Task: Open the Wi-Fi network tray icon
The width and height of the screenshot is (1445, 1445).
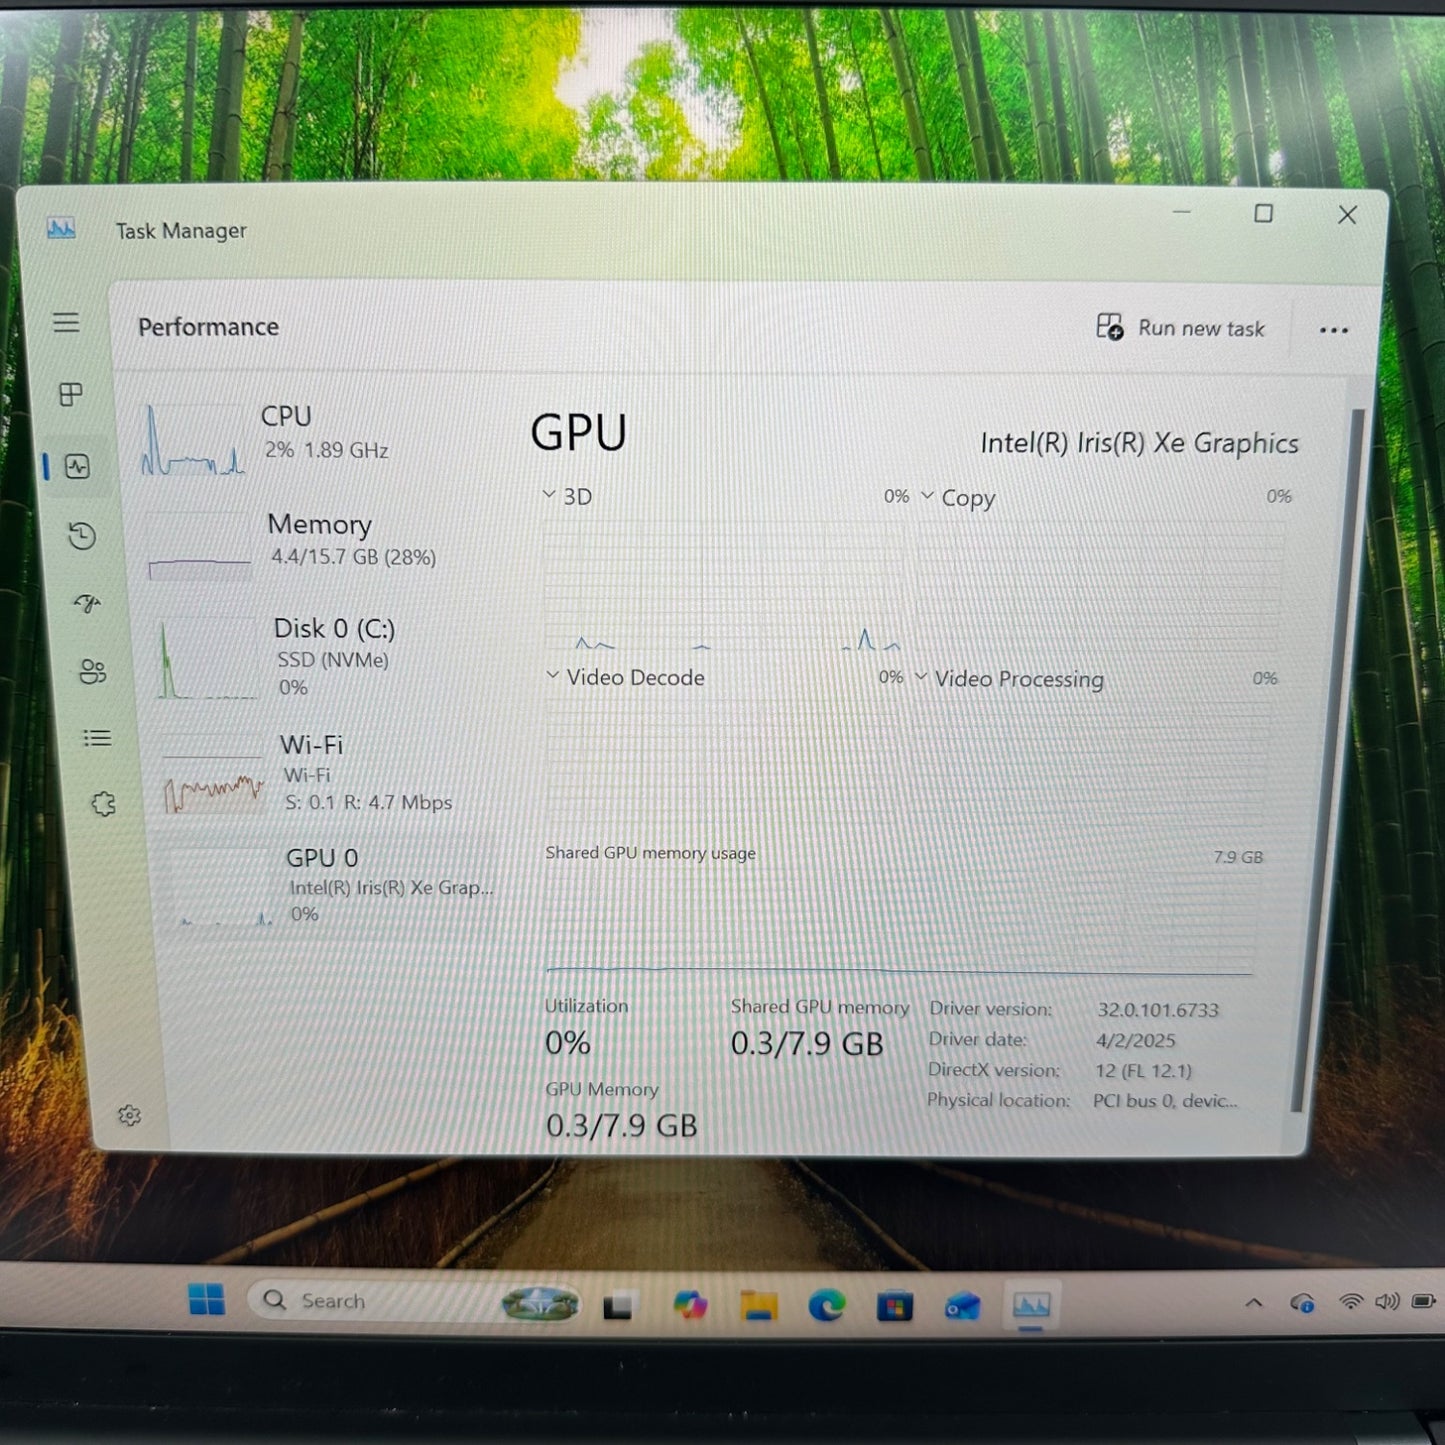Action: click(1351, 1301)
